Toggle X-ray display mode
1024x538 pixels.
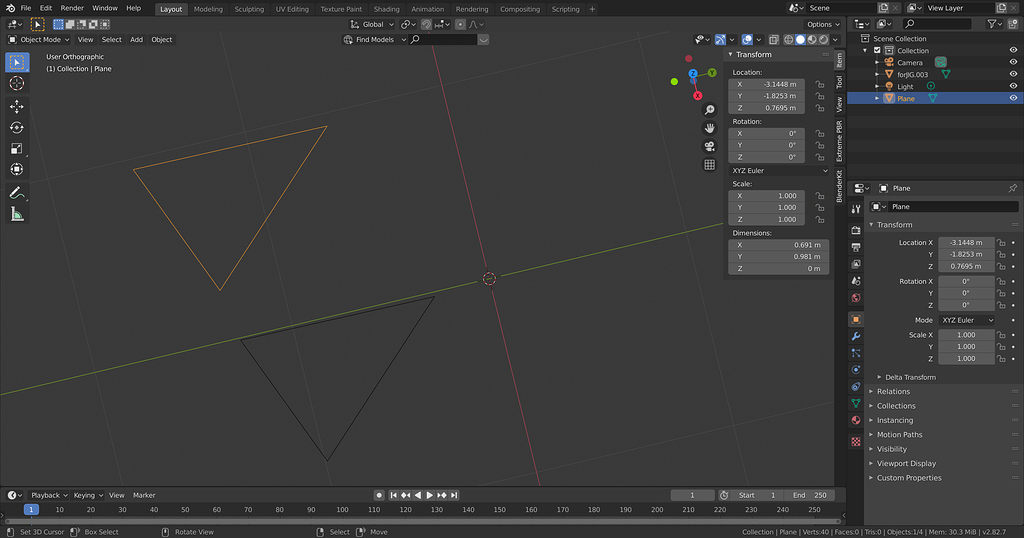tap(773, 40)
